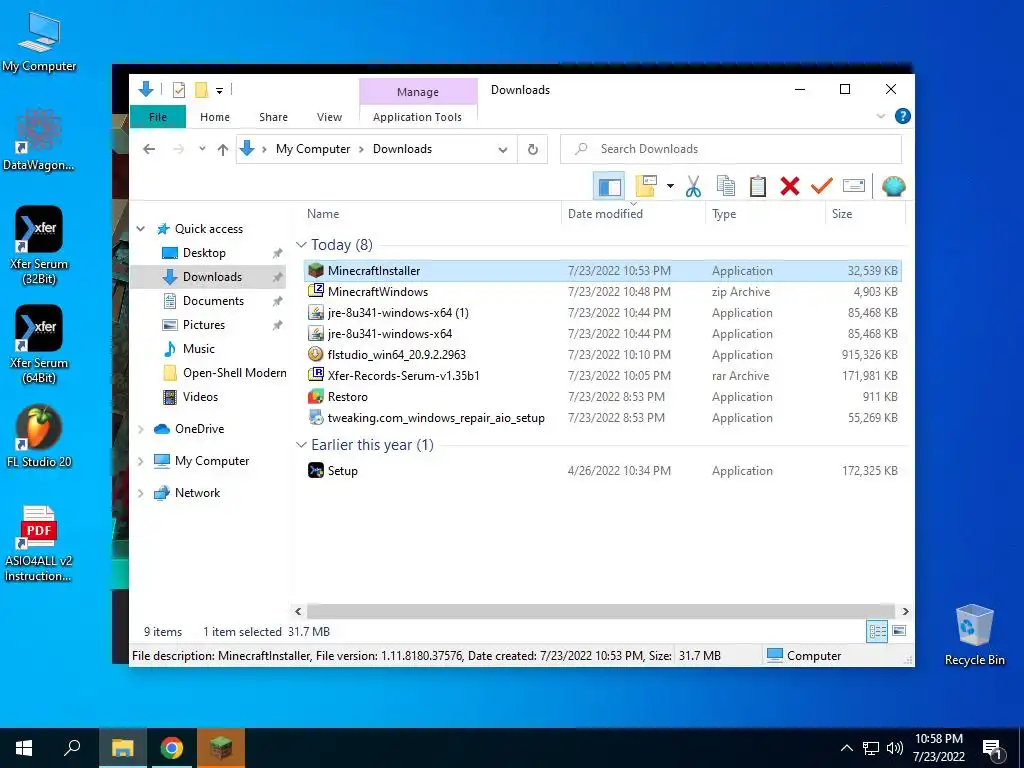This screenshot has width=1024, height=768.
Task: Click Properties icon in quick access toolbar
Action: 178,90
